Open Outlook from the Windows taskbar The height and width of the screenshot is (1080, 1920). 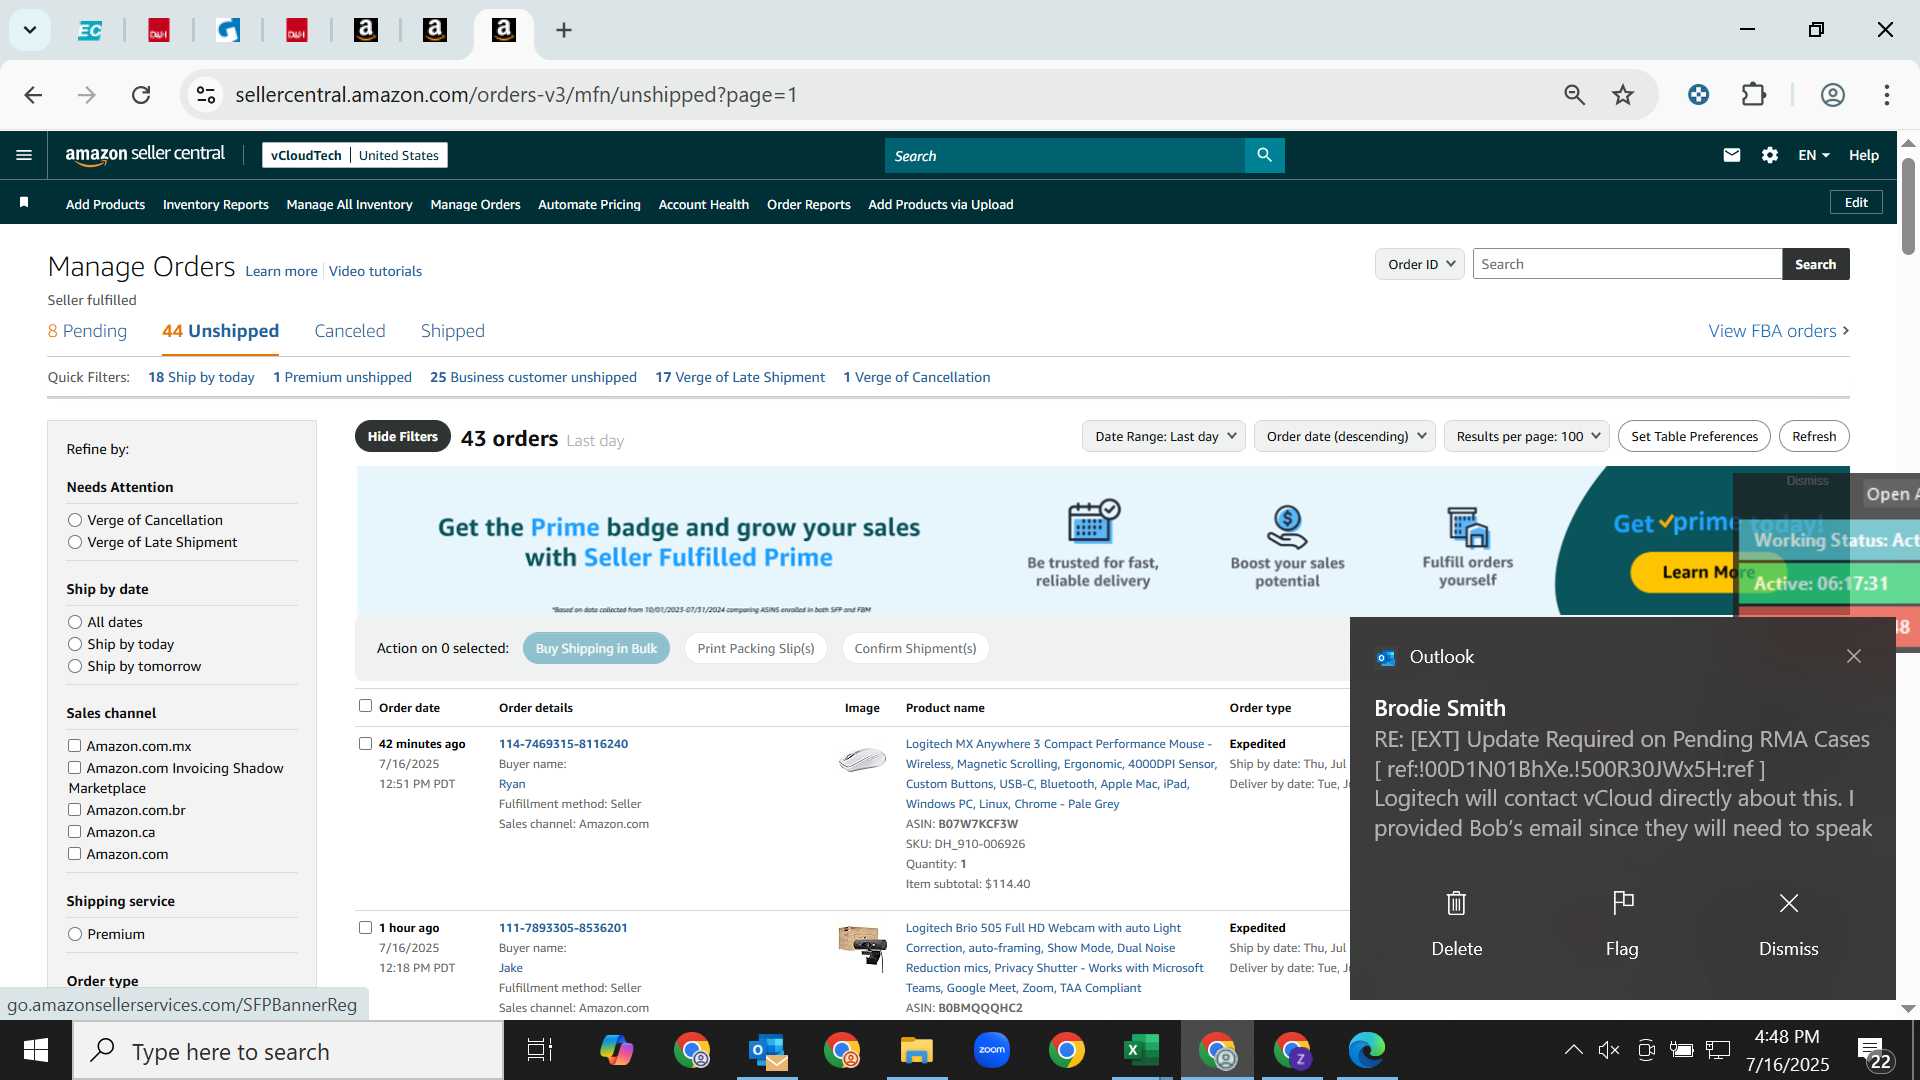[767, 1051]
